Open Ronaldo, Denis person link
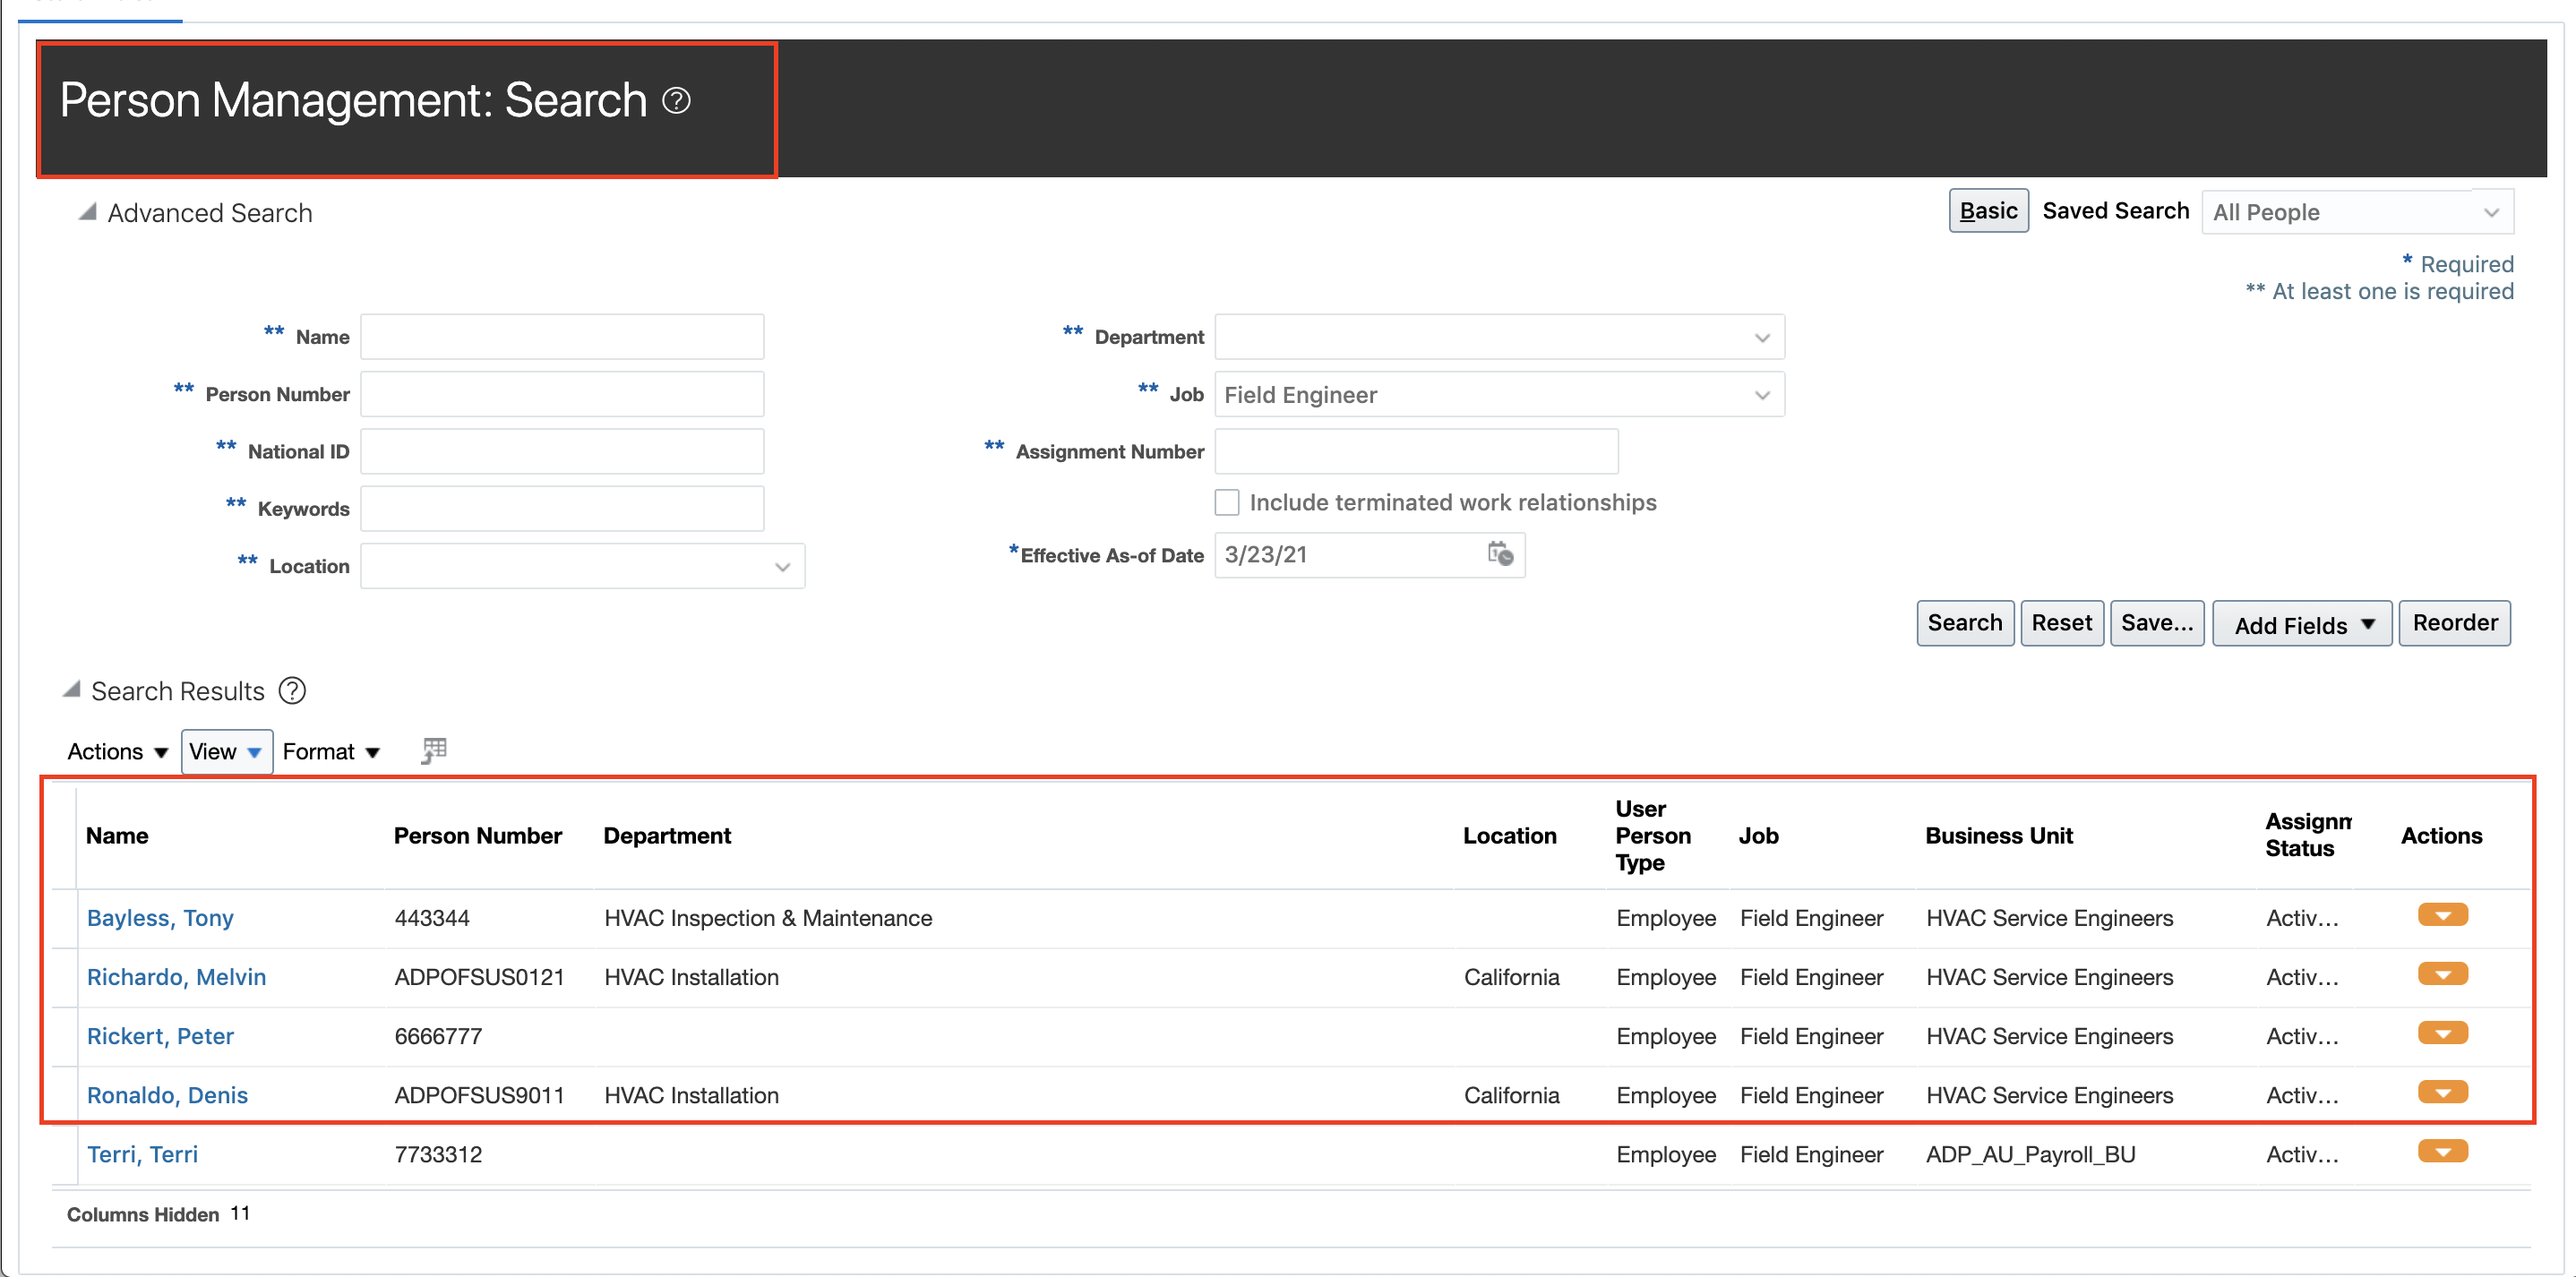 coord(167,1095)
